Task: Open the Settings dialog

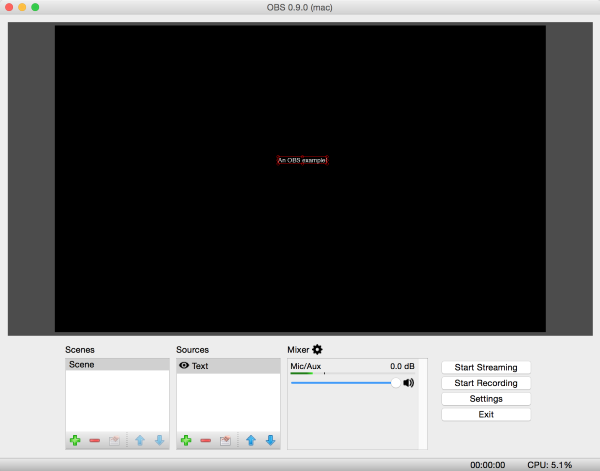Action: point(485,399)
